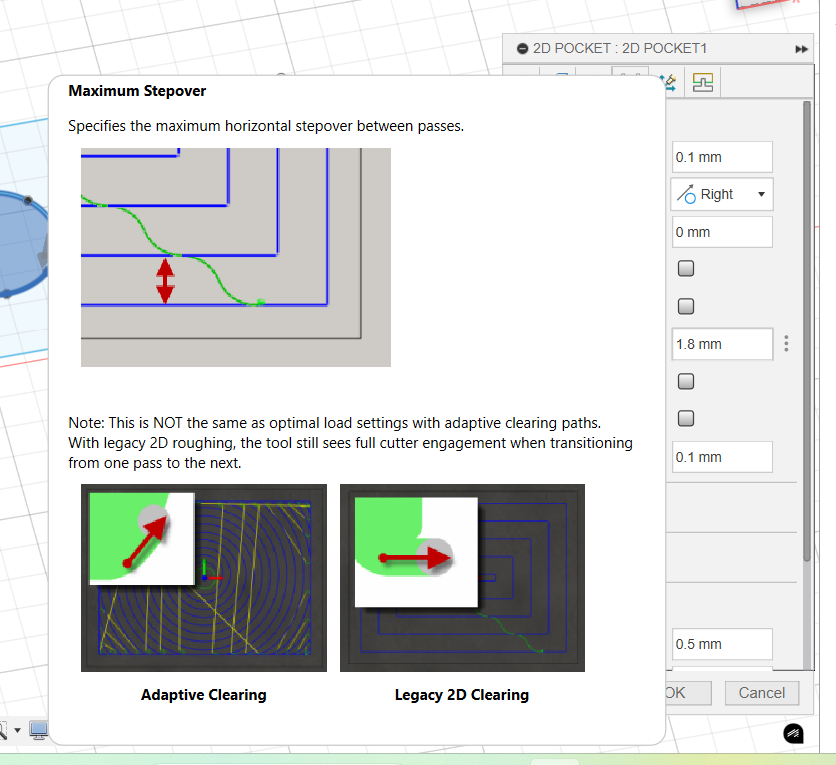Collapse the 2D POCKET dialog using minus icon
Viewport: 836px width, 765px height.
click(522, 49)
